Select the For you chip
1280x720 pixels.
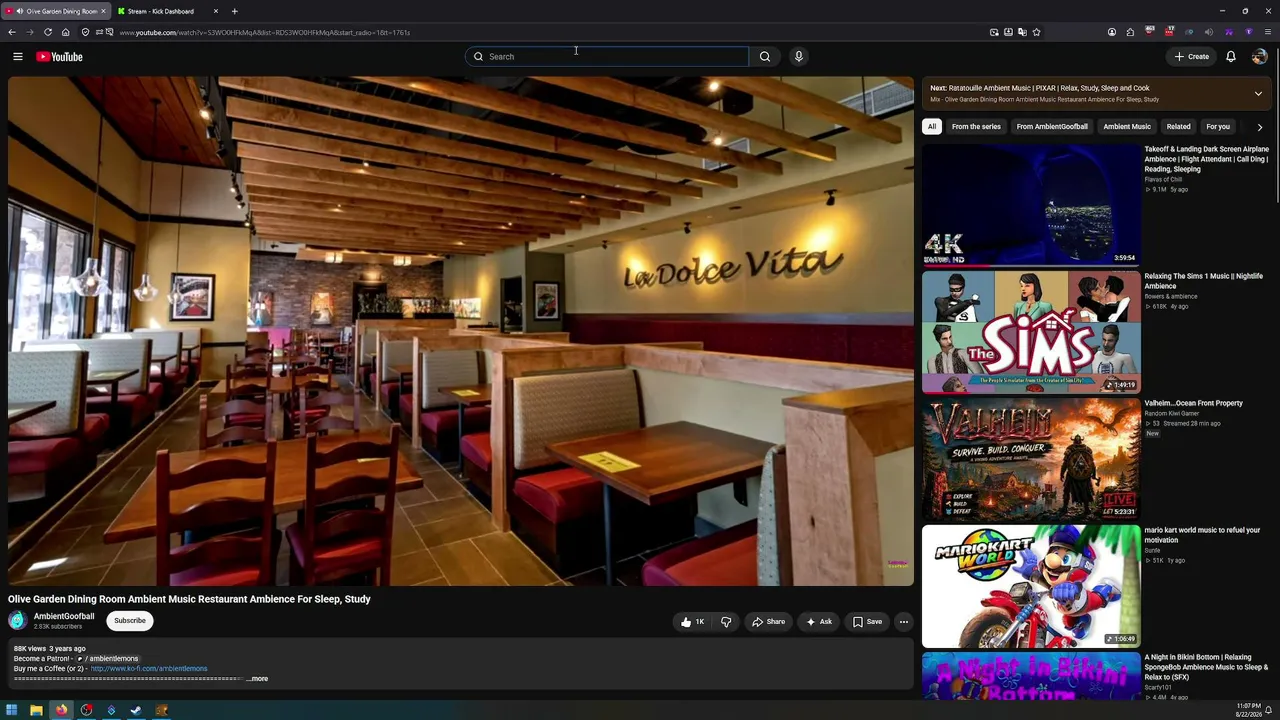[x=1218, y=127]
